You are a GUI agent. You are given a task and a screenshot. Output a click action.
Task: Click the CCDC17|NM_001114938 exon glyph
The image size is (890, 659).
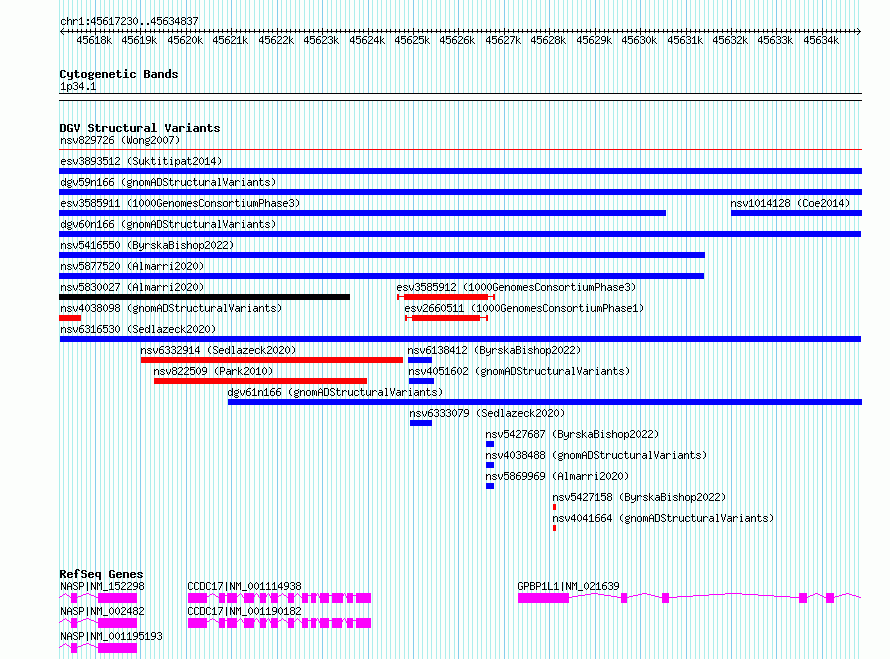click(279, 598)
